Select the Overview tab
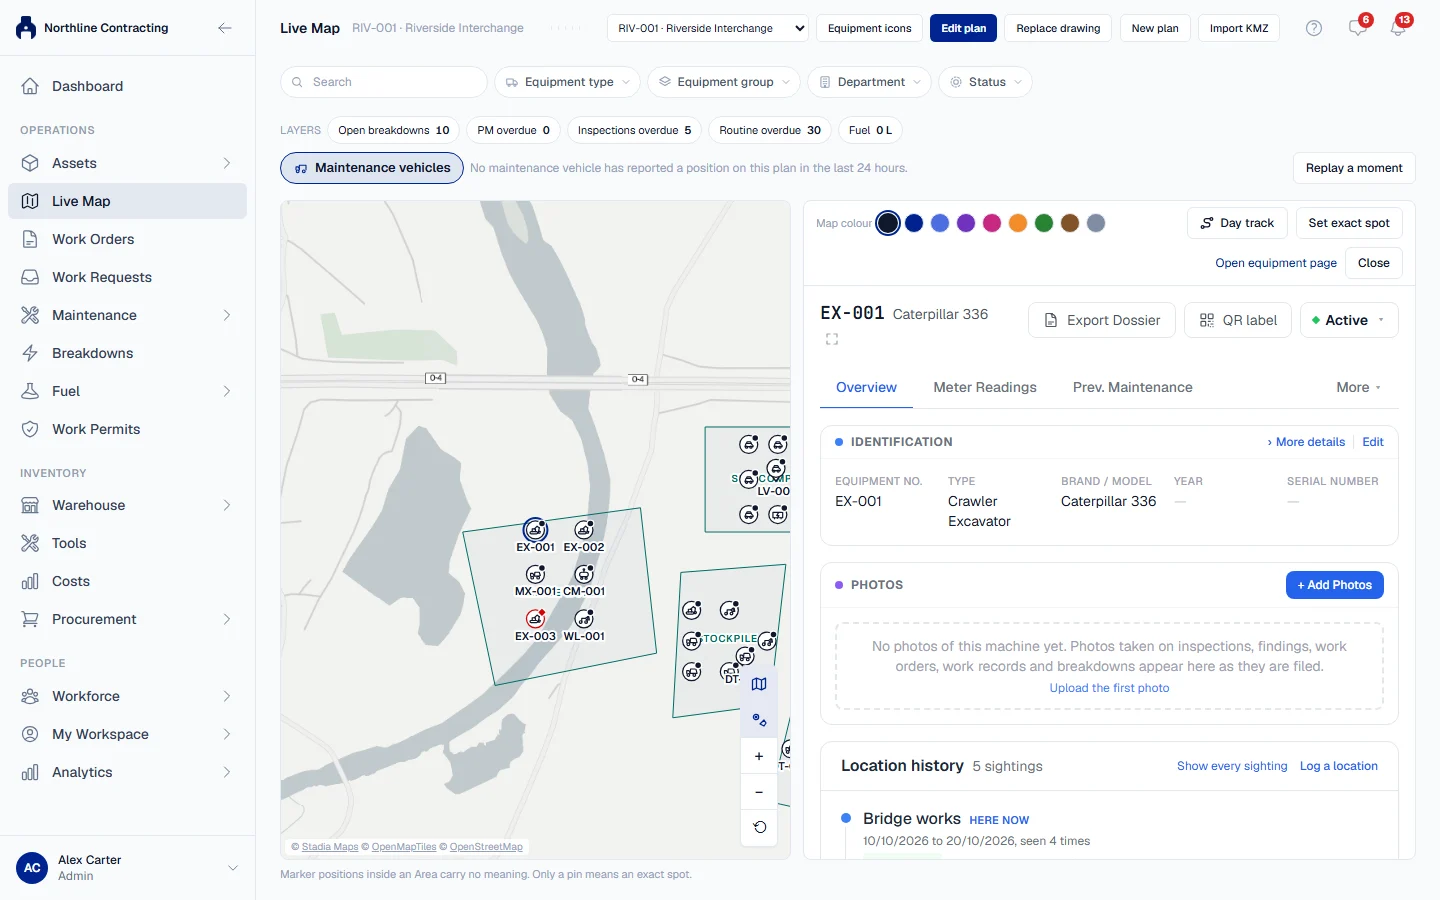1440x900 pixels. [x=866, y=387]
